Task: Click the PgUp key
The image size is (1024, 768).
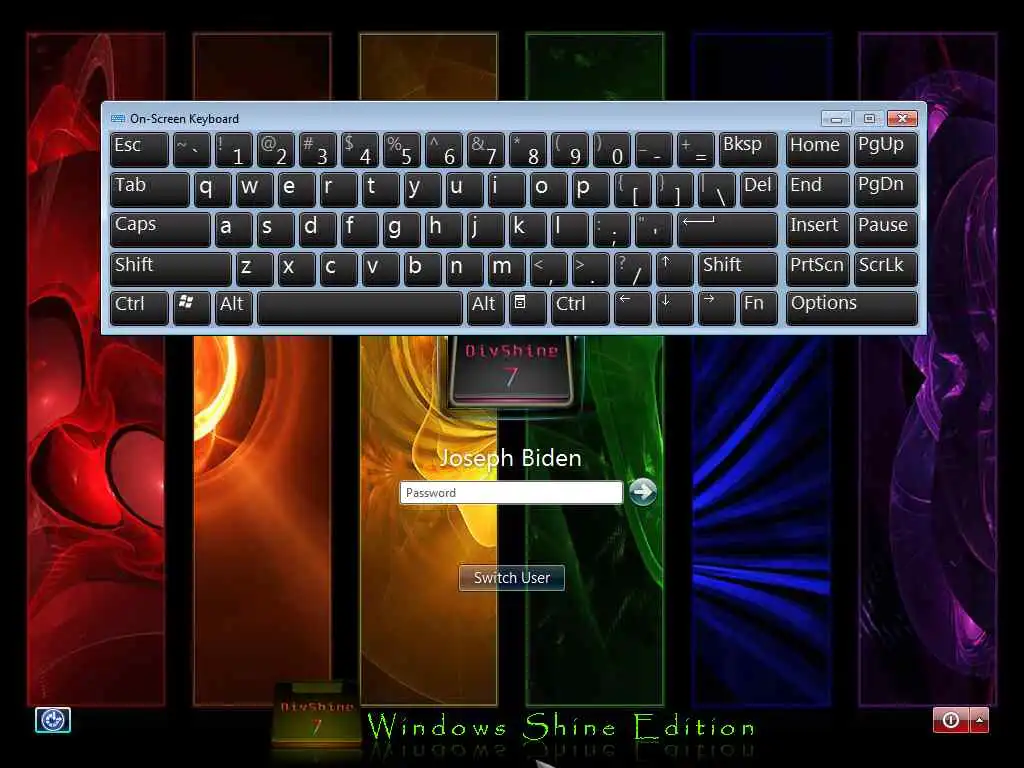Action: pyautogui.click(x=886, y=150)
